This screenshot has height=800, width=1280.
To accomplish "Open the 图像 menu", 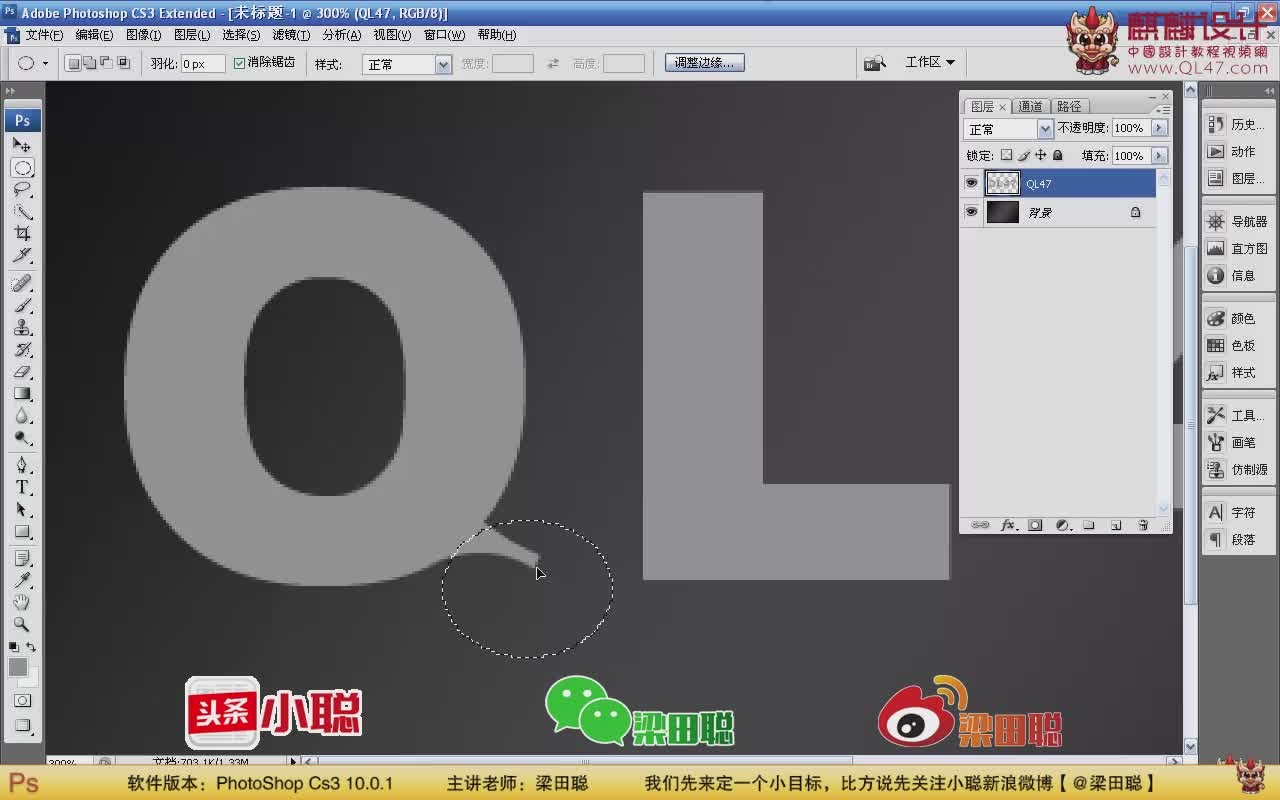I will pyautogui.click(x=143, y=35).
